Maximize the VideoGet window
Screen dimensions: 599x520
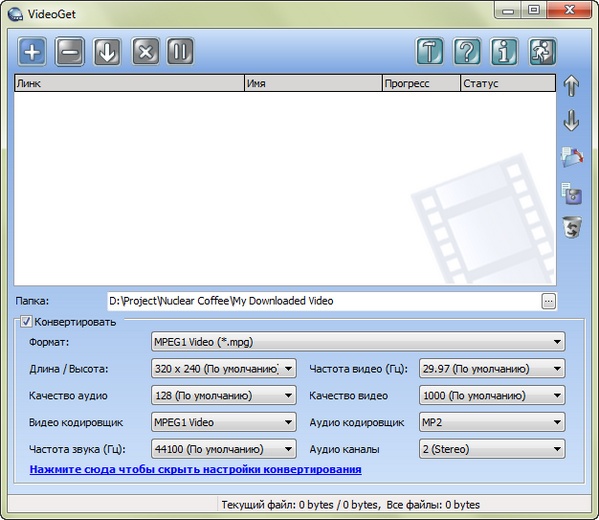click(534, 10)
